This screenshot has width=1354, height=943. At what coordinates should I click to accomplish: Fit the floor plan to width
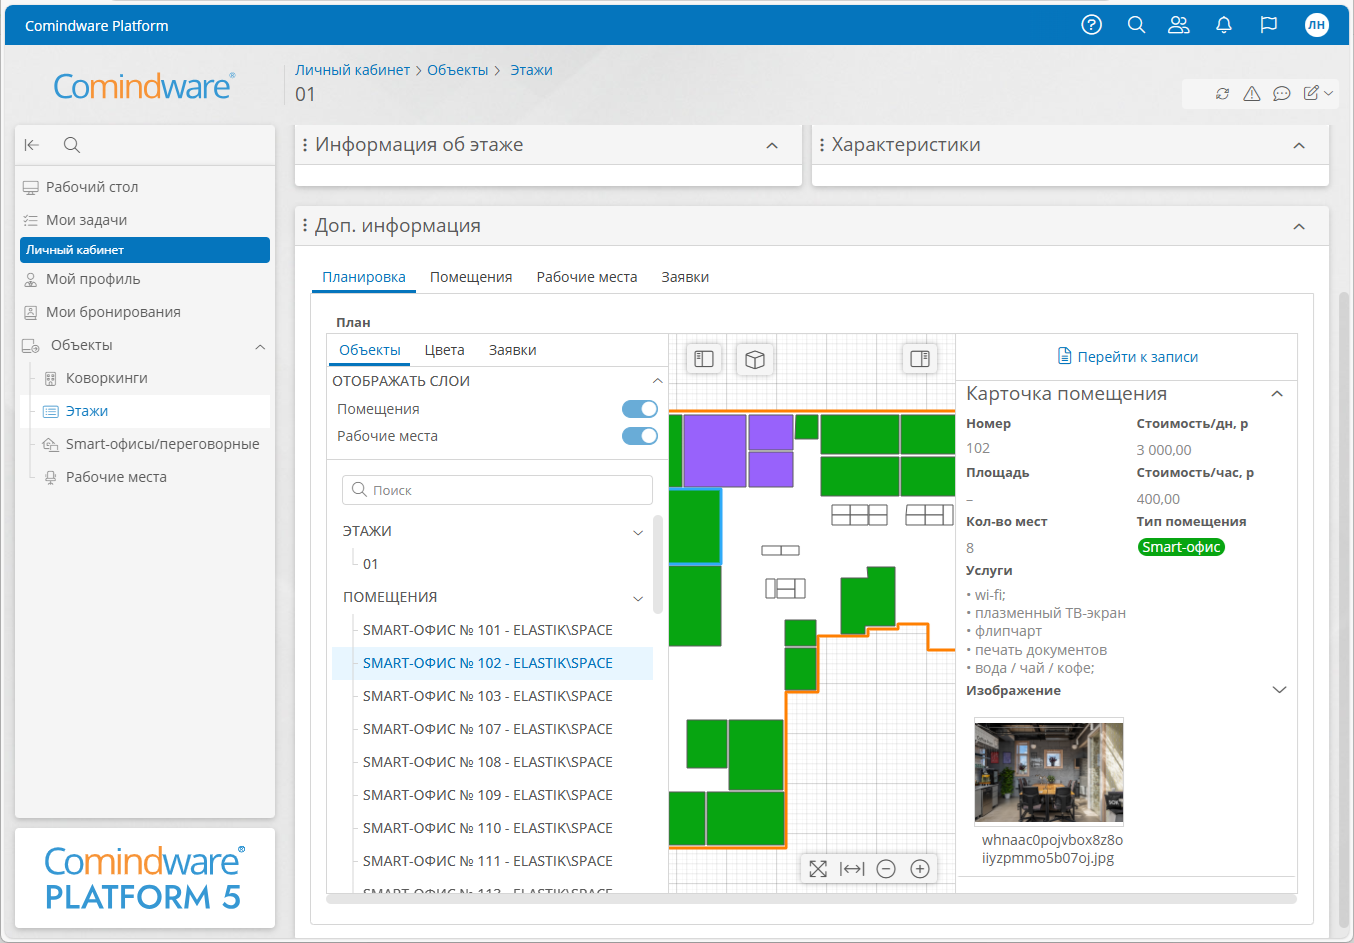click(852, 869)
